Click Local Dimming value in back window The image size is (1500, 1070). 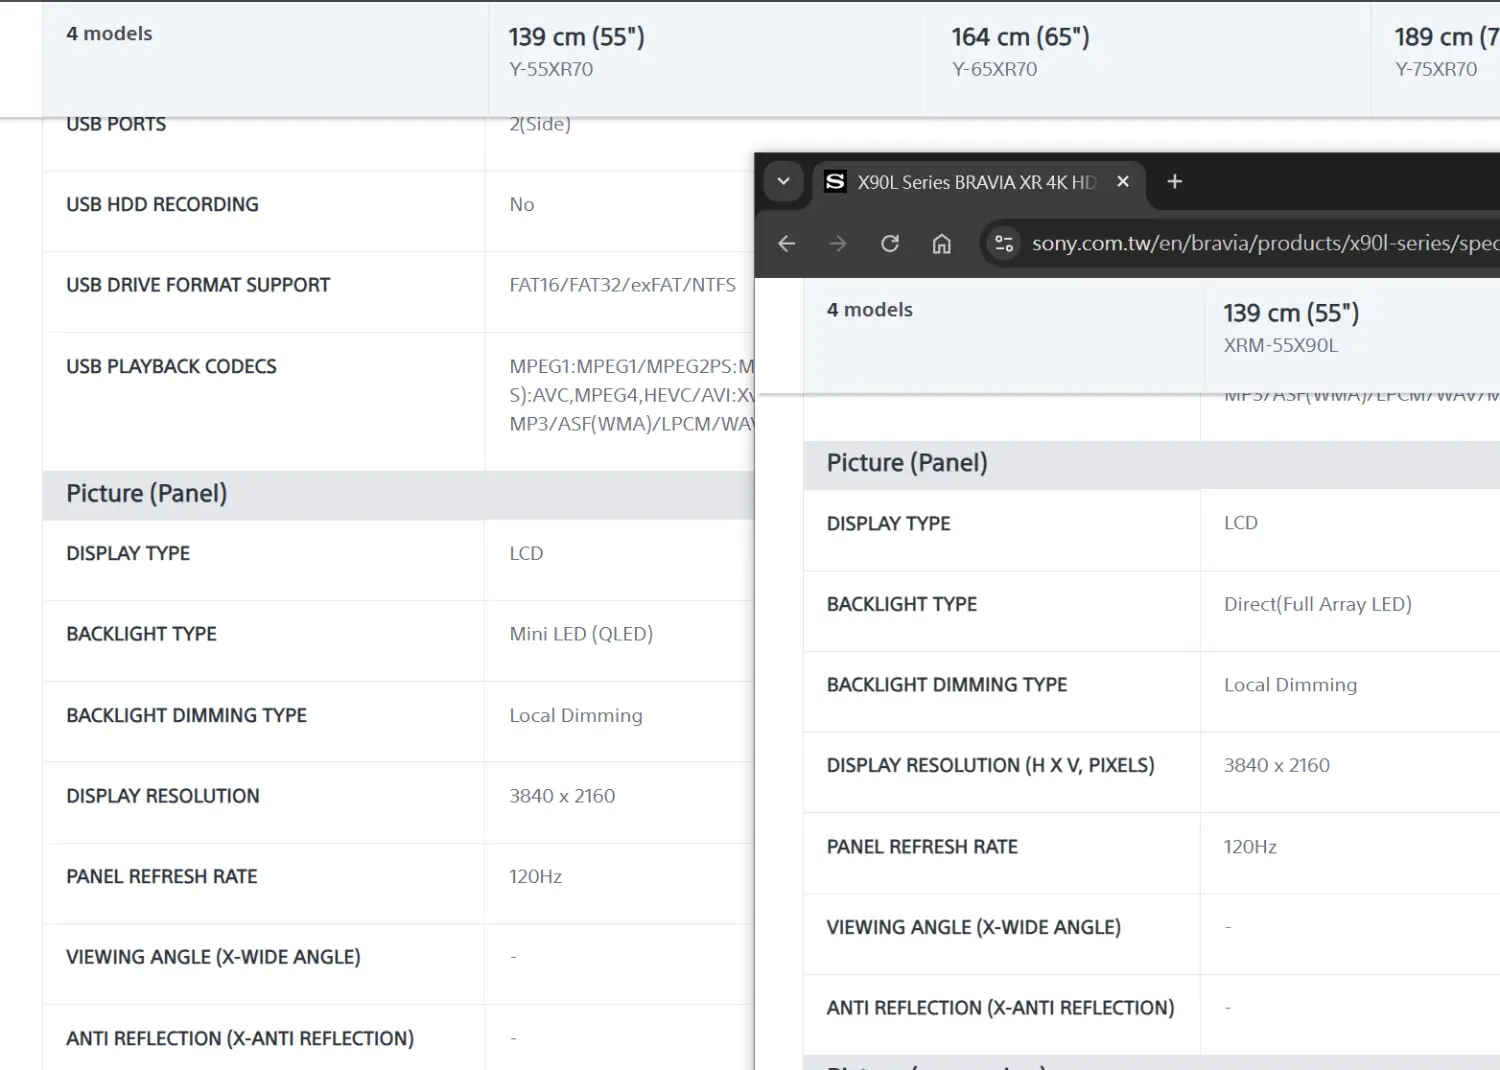point(576,715)
